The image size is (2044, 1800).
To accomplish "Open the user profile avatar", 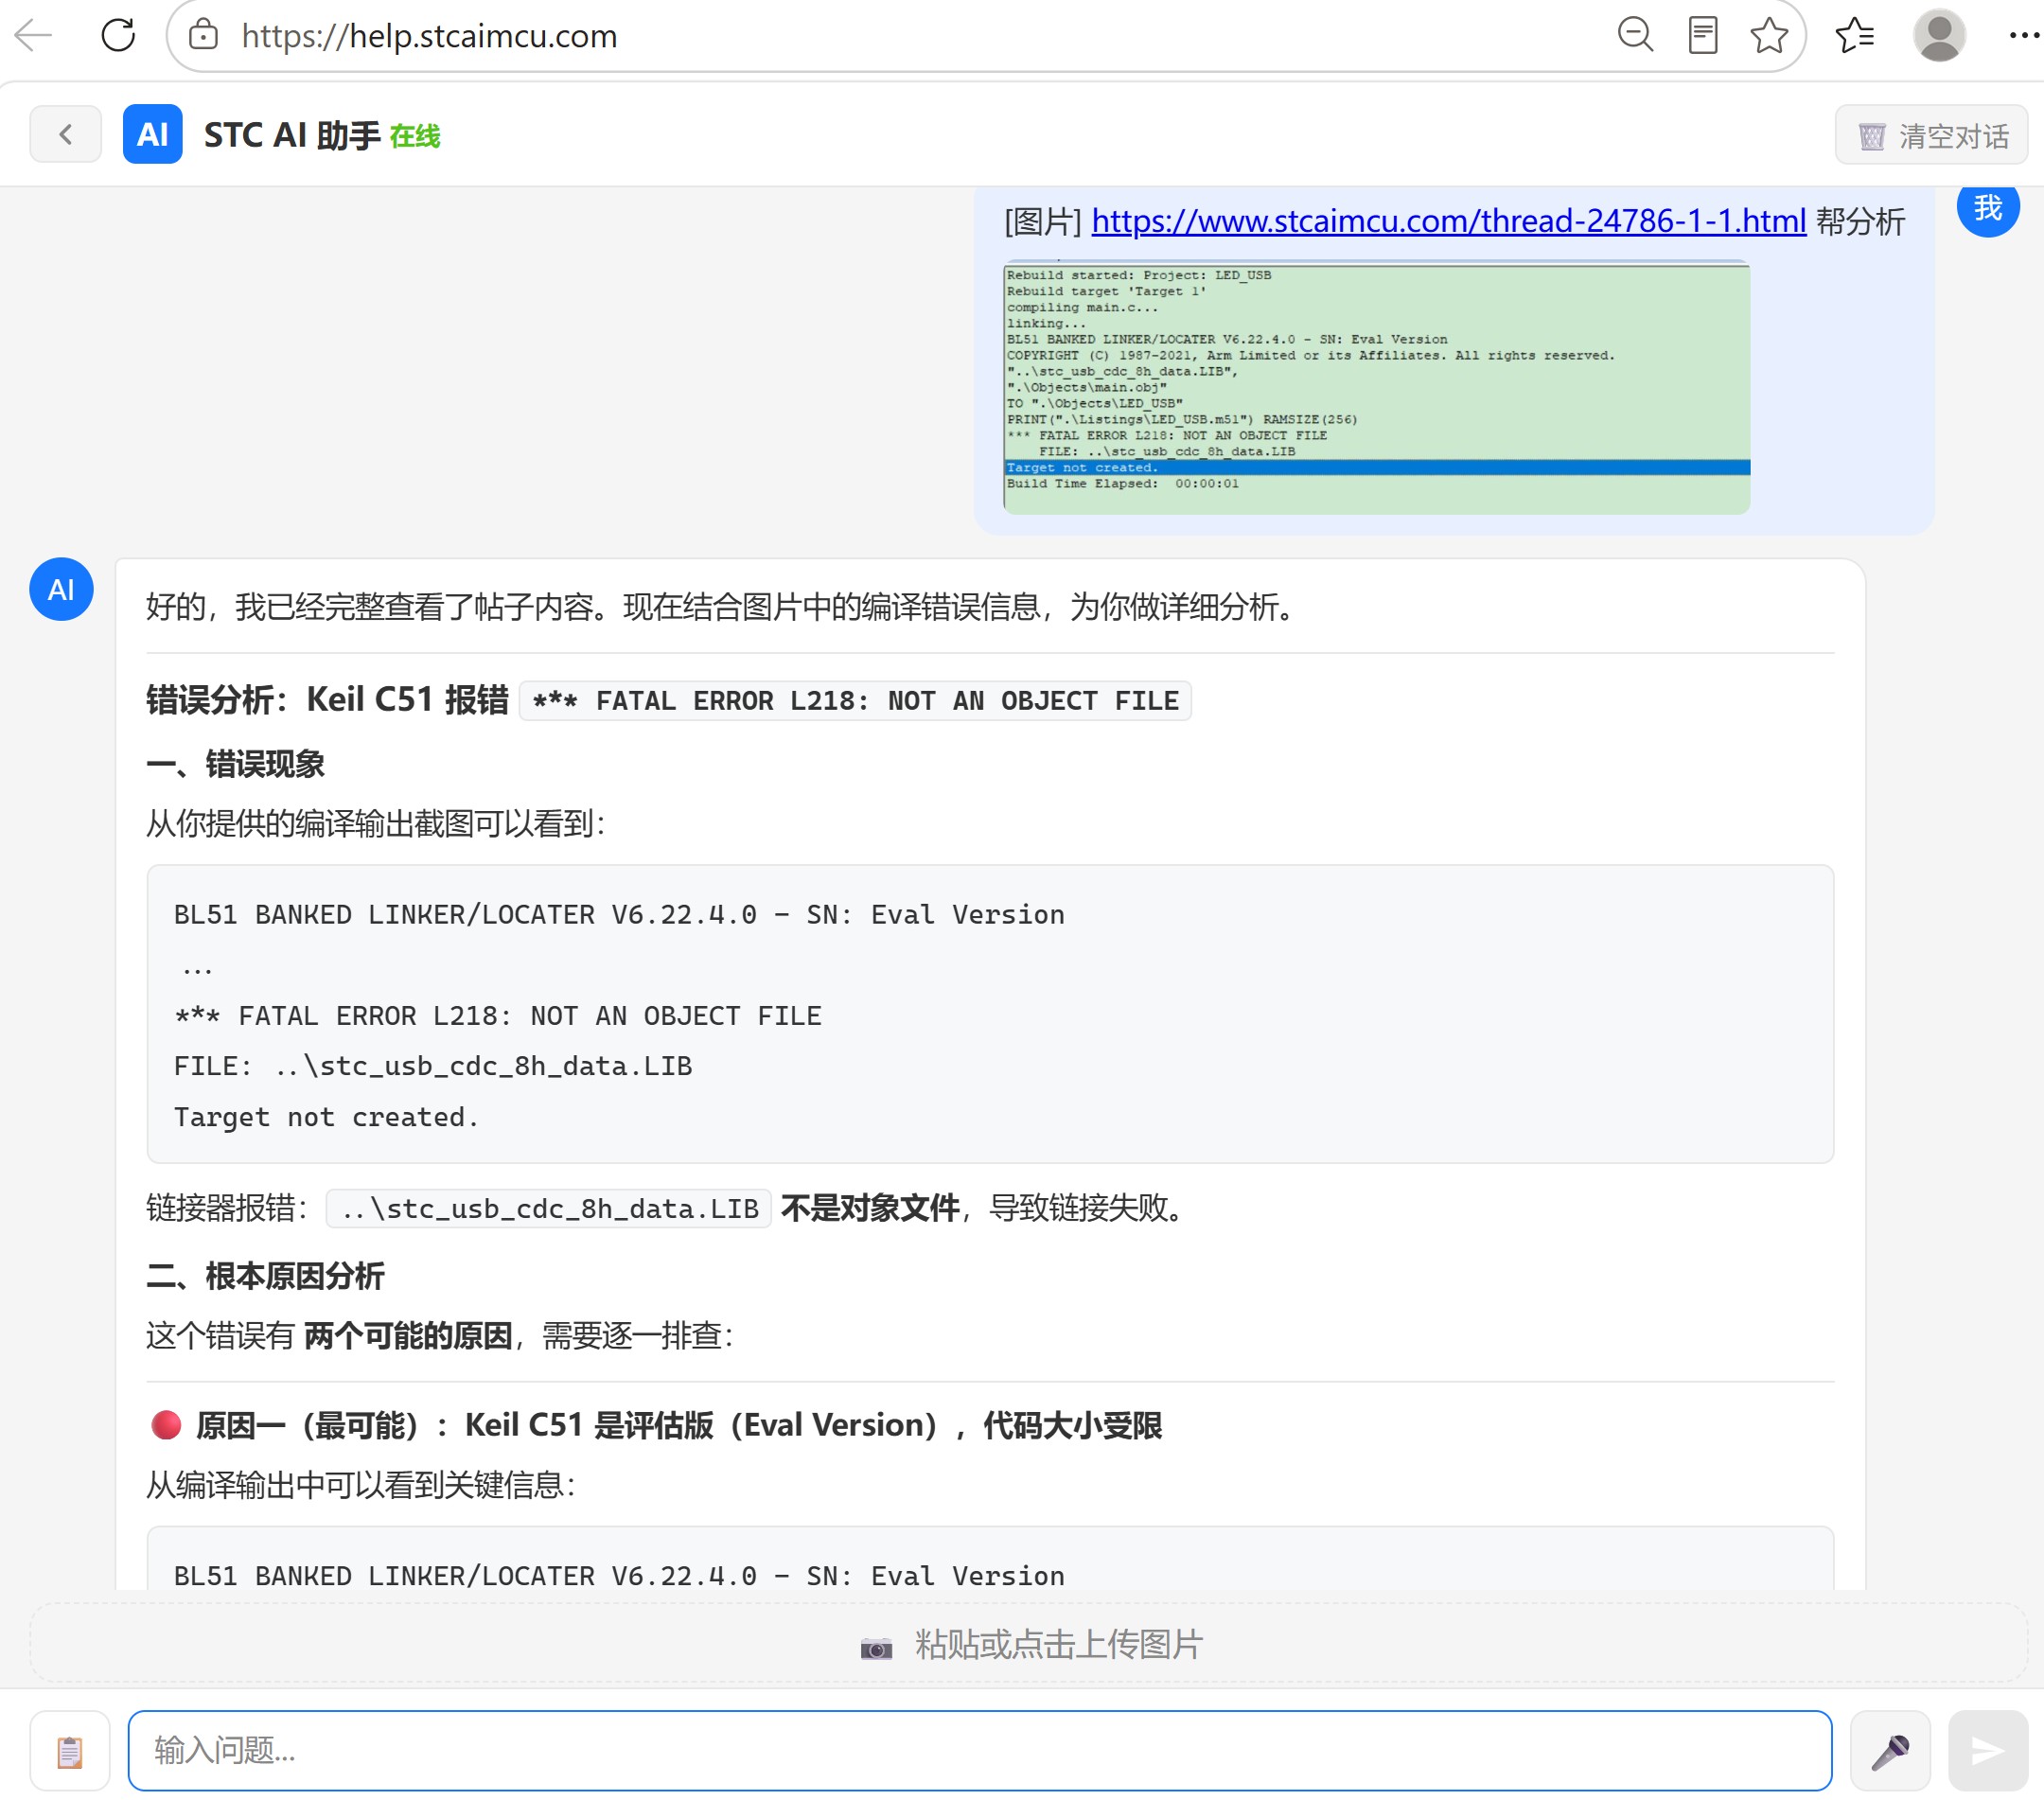I will click(1939, 36).
